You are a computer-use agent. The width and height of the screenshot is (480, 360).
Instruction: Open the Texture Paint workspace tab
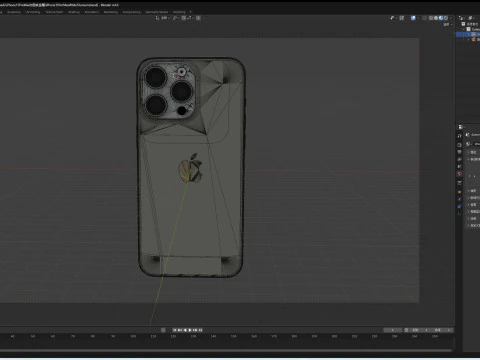[54, 12]
